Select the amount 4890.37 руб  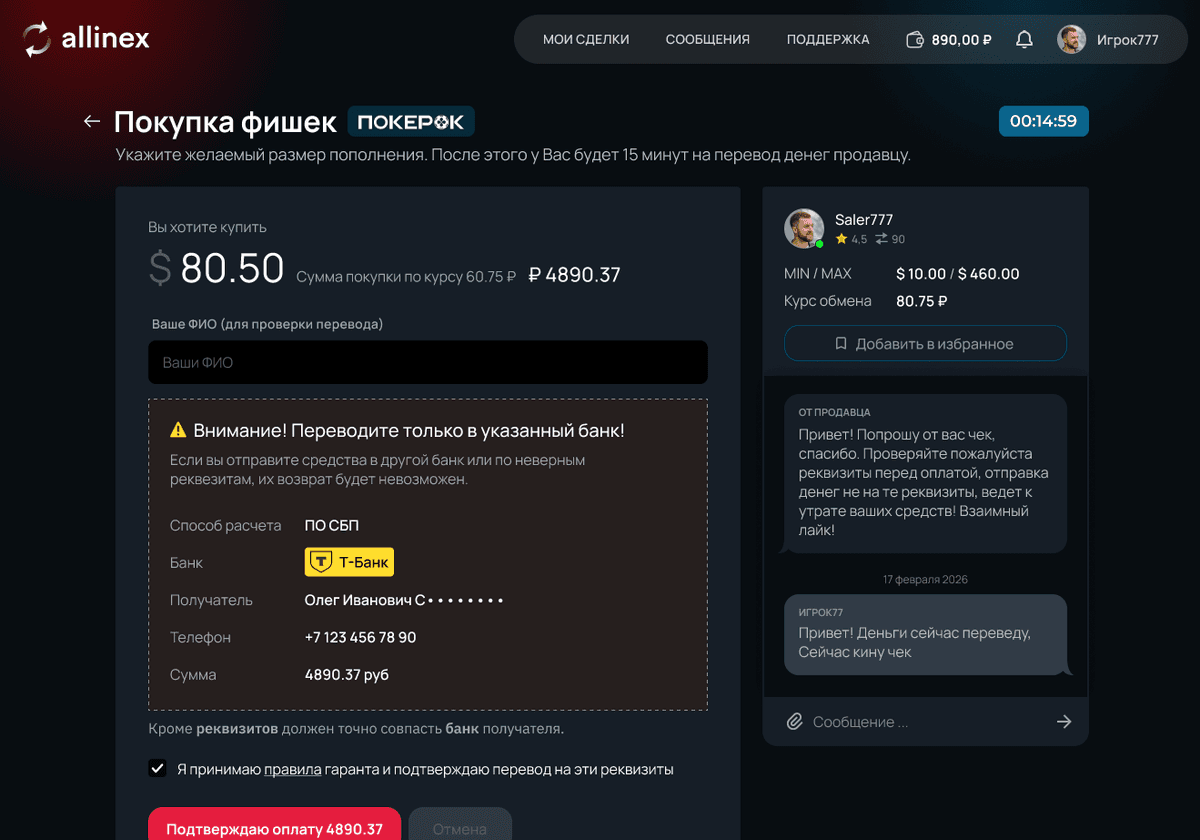(346, 675)
